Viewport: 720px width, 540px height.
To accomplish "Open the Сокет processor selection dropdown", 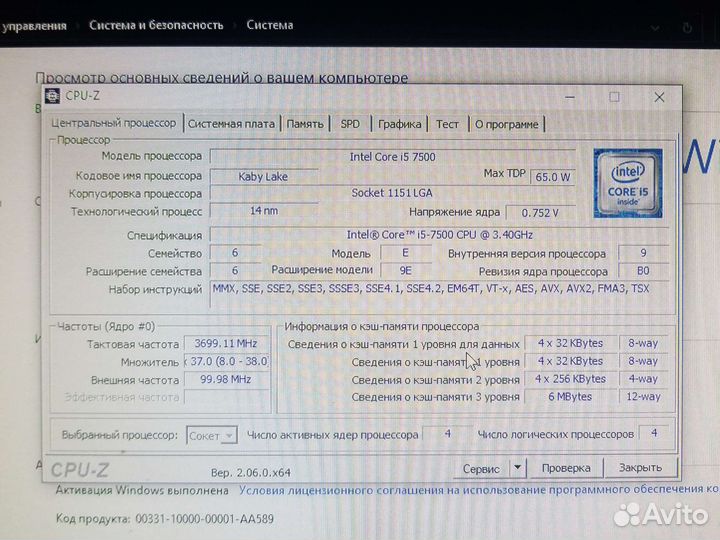I will [212, 435].
